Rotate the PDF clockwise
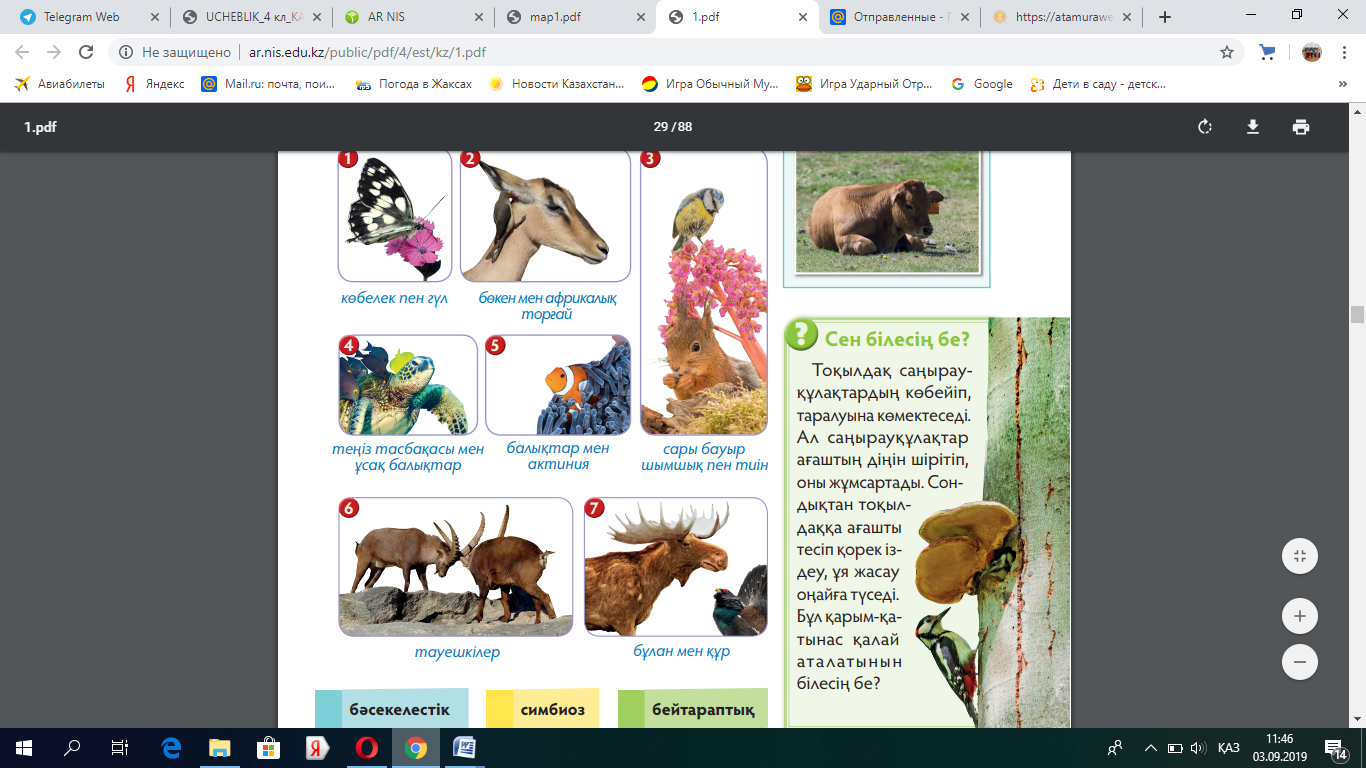The height and width of the screenshot is (768, 1366). 1205,127
